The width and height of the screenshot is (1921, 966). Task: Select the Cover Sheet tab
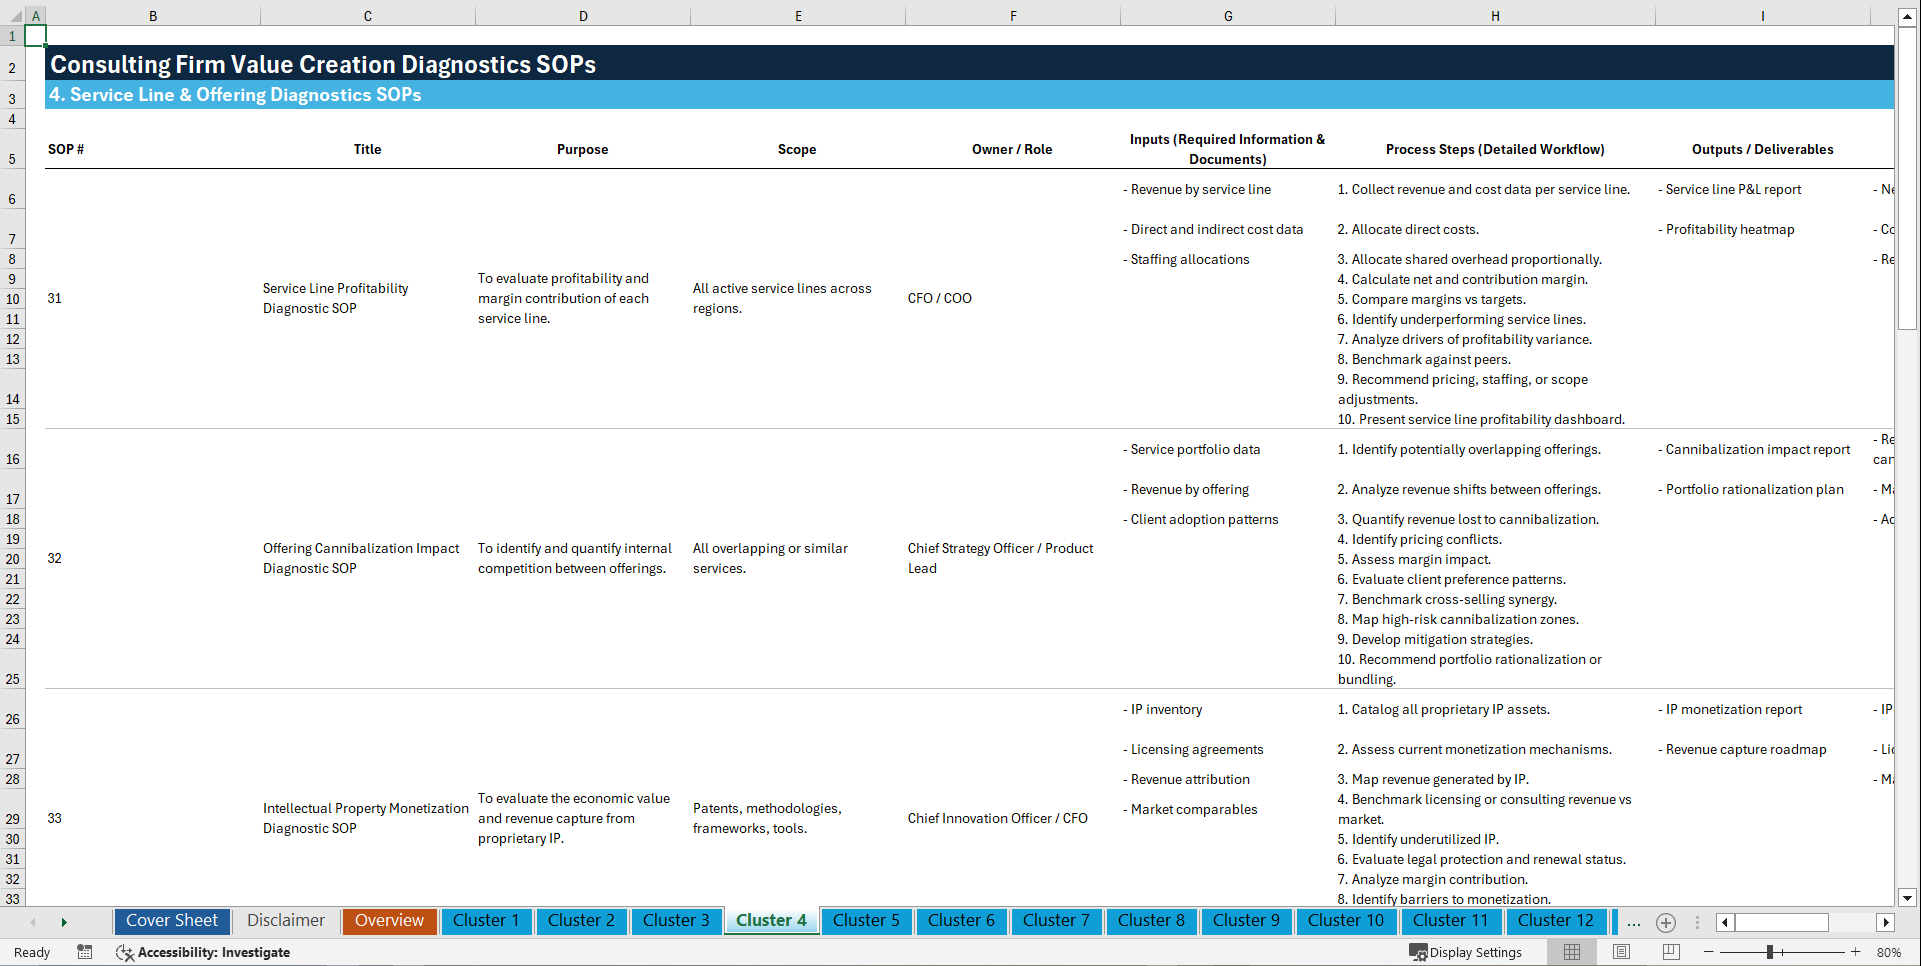171,921
